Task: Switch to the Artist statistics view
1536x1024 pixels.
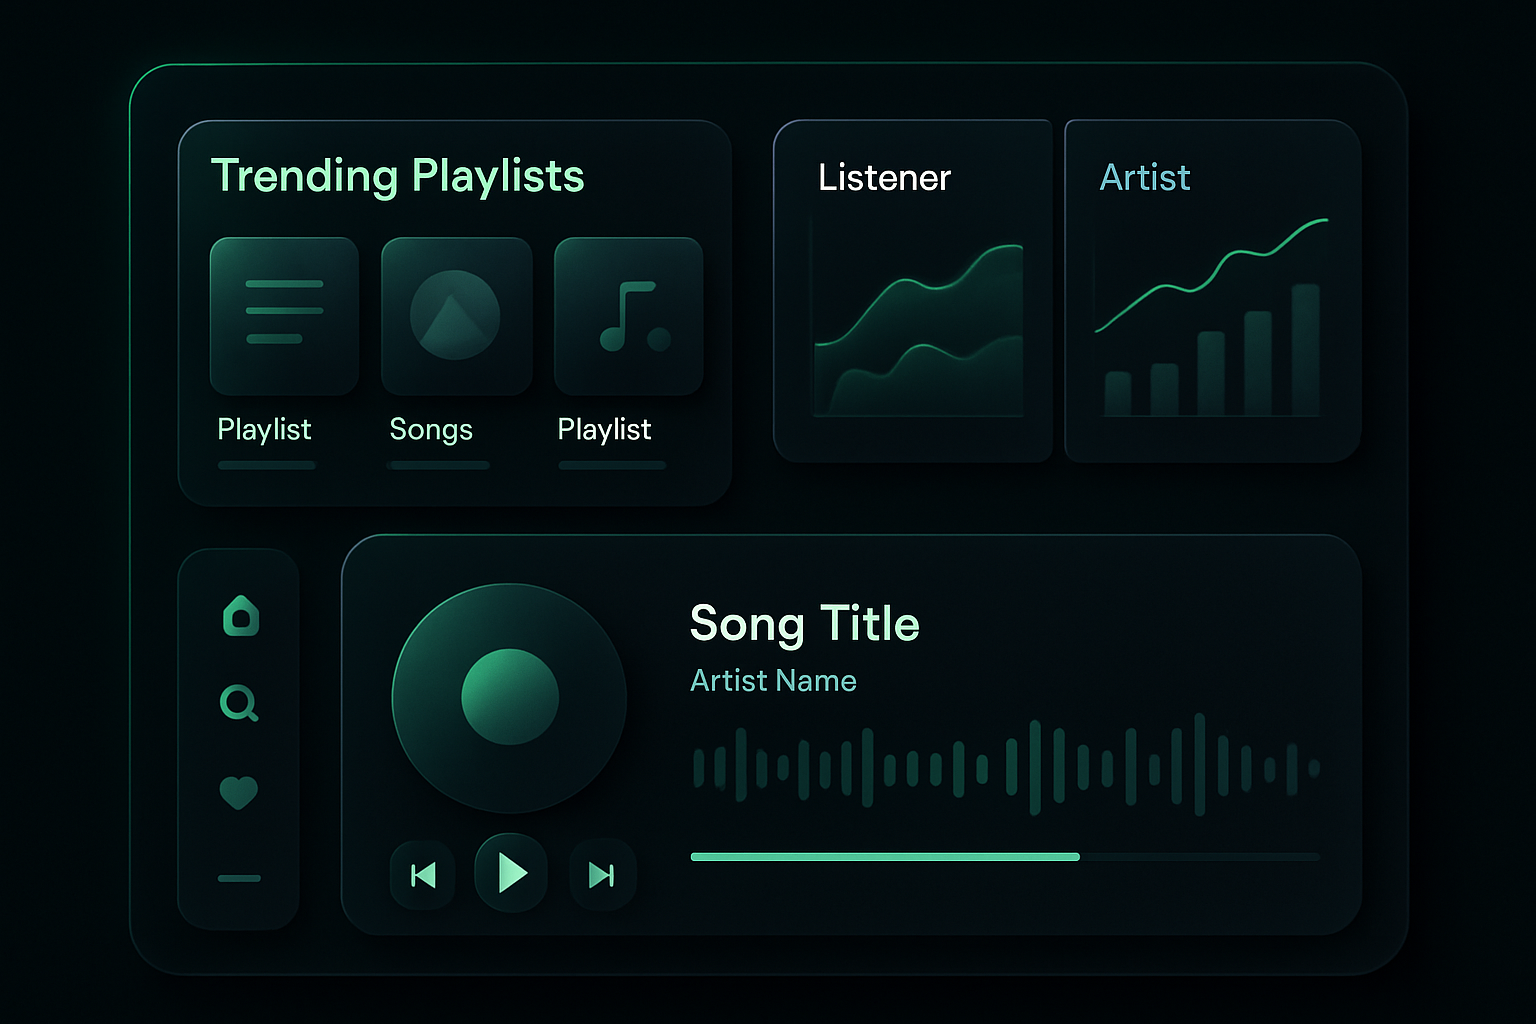Action: pyautogui.click(x=1145, y=178)
